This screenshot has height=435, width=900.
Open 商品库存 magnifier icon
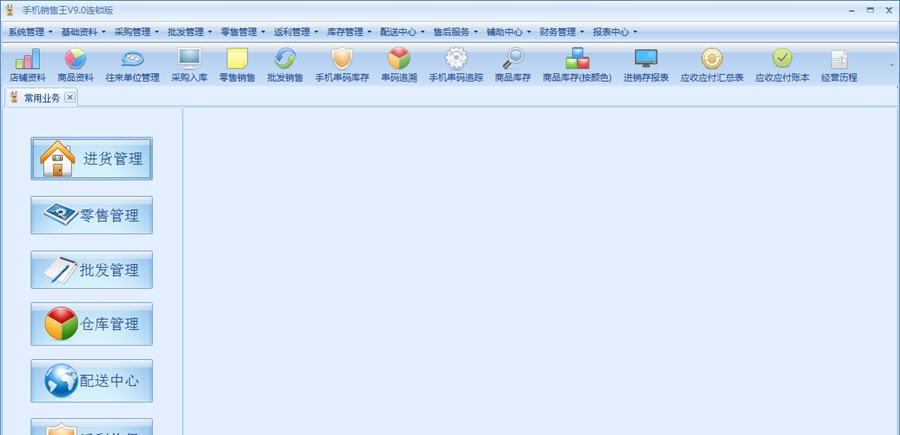[513, 65]
